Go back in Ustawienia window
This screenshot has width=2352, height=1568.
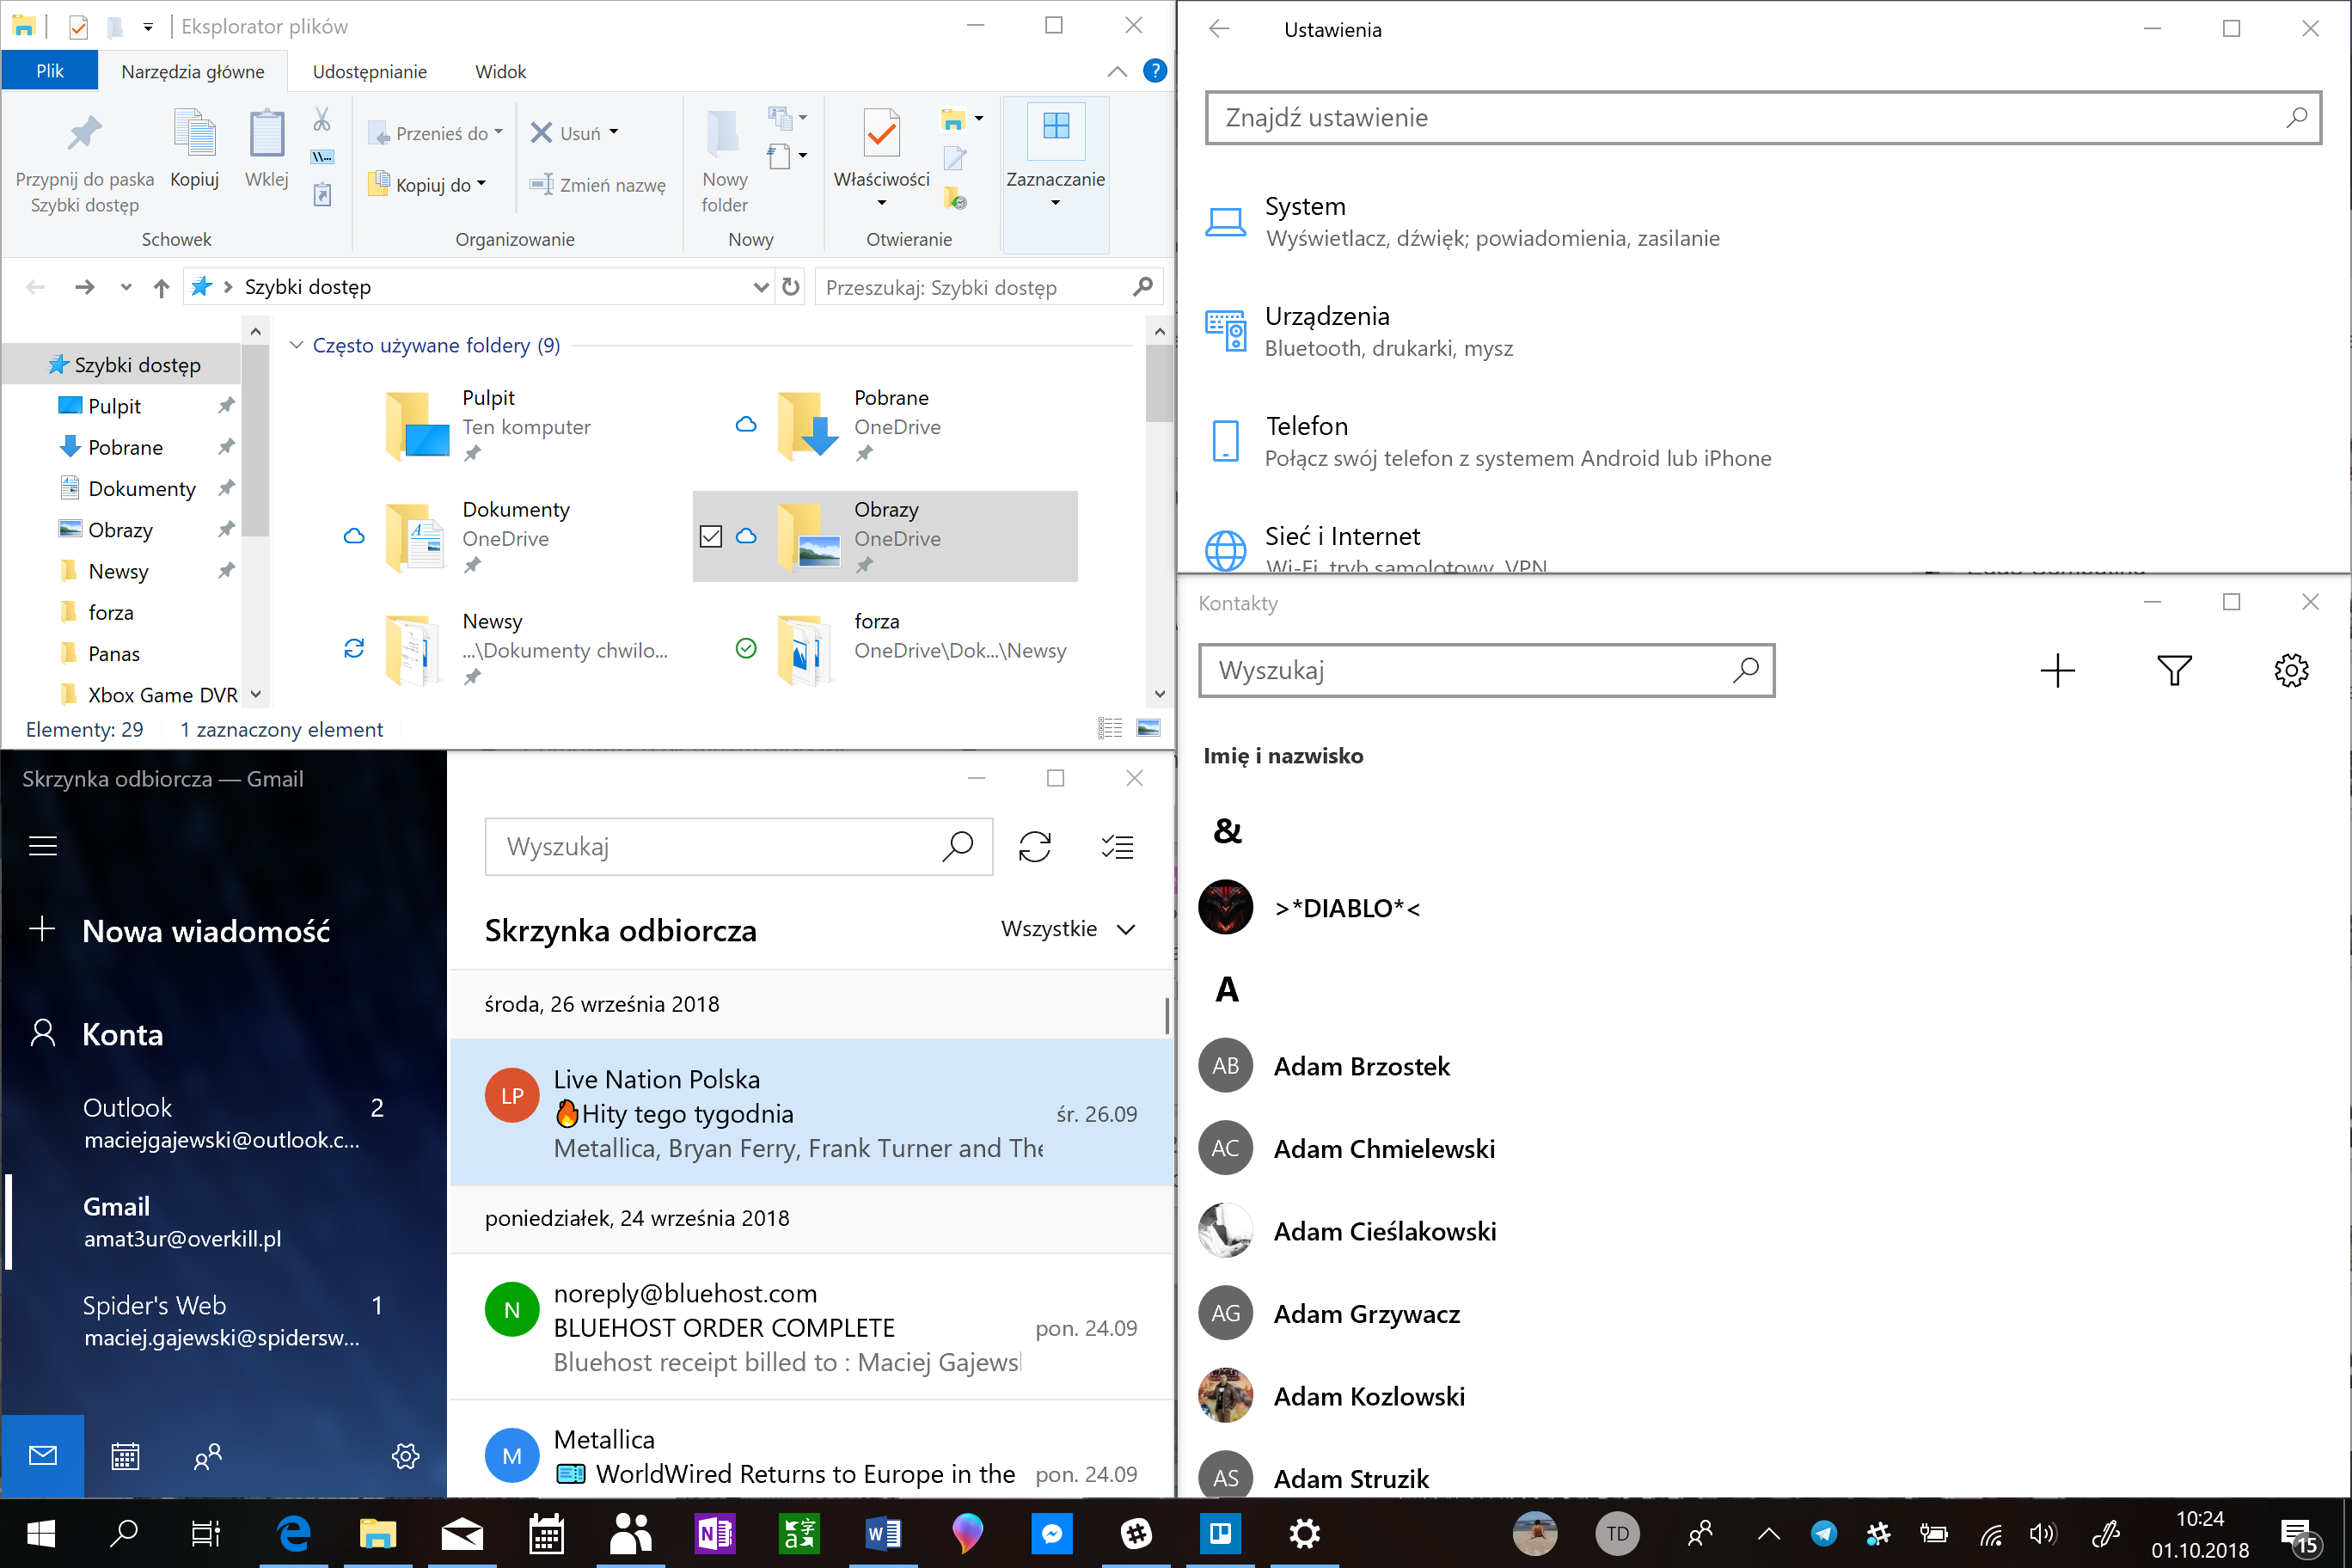[1219, 29]
